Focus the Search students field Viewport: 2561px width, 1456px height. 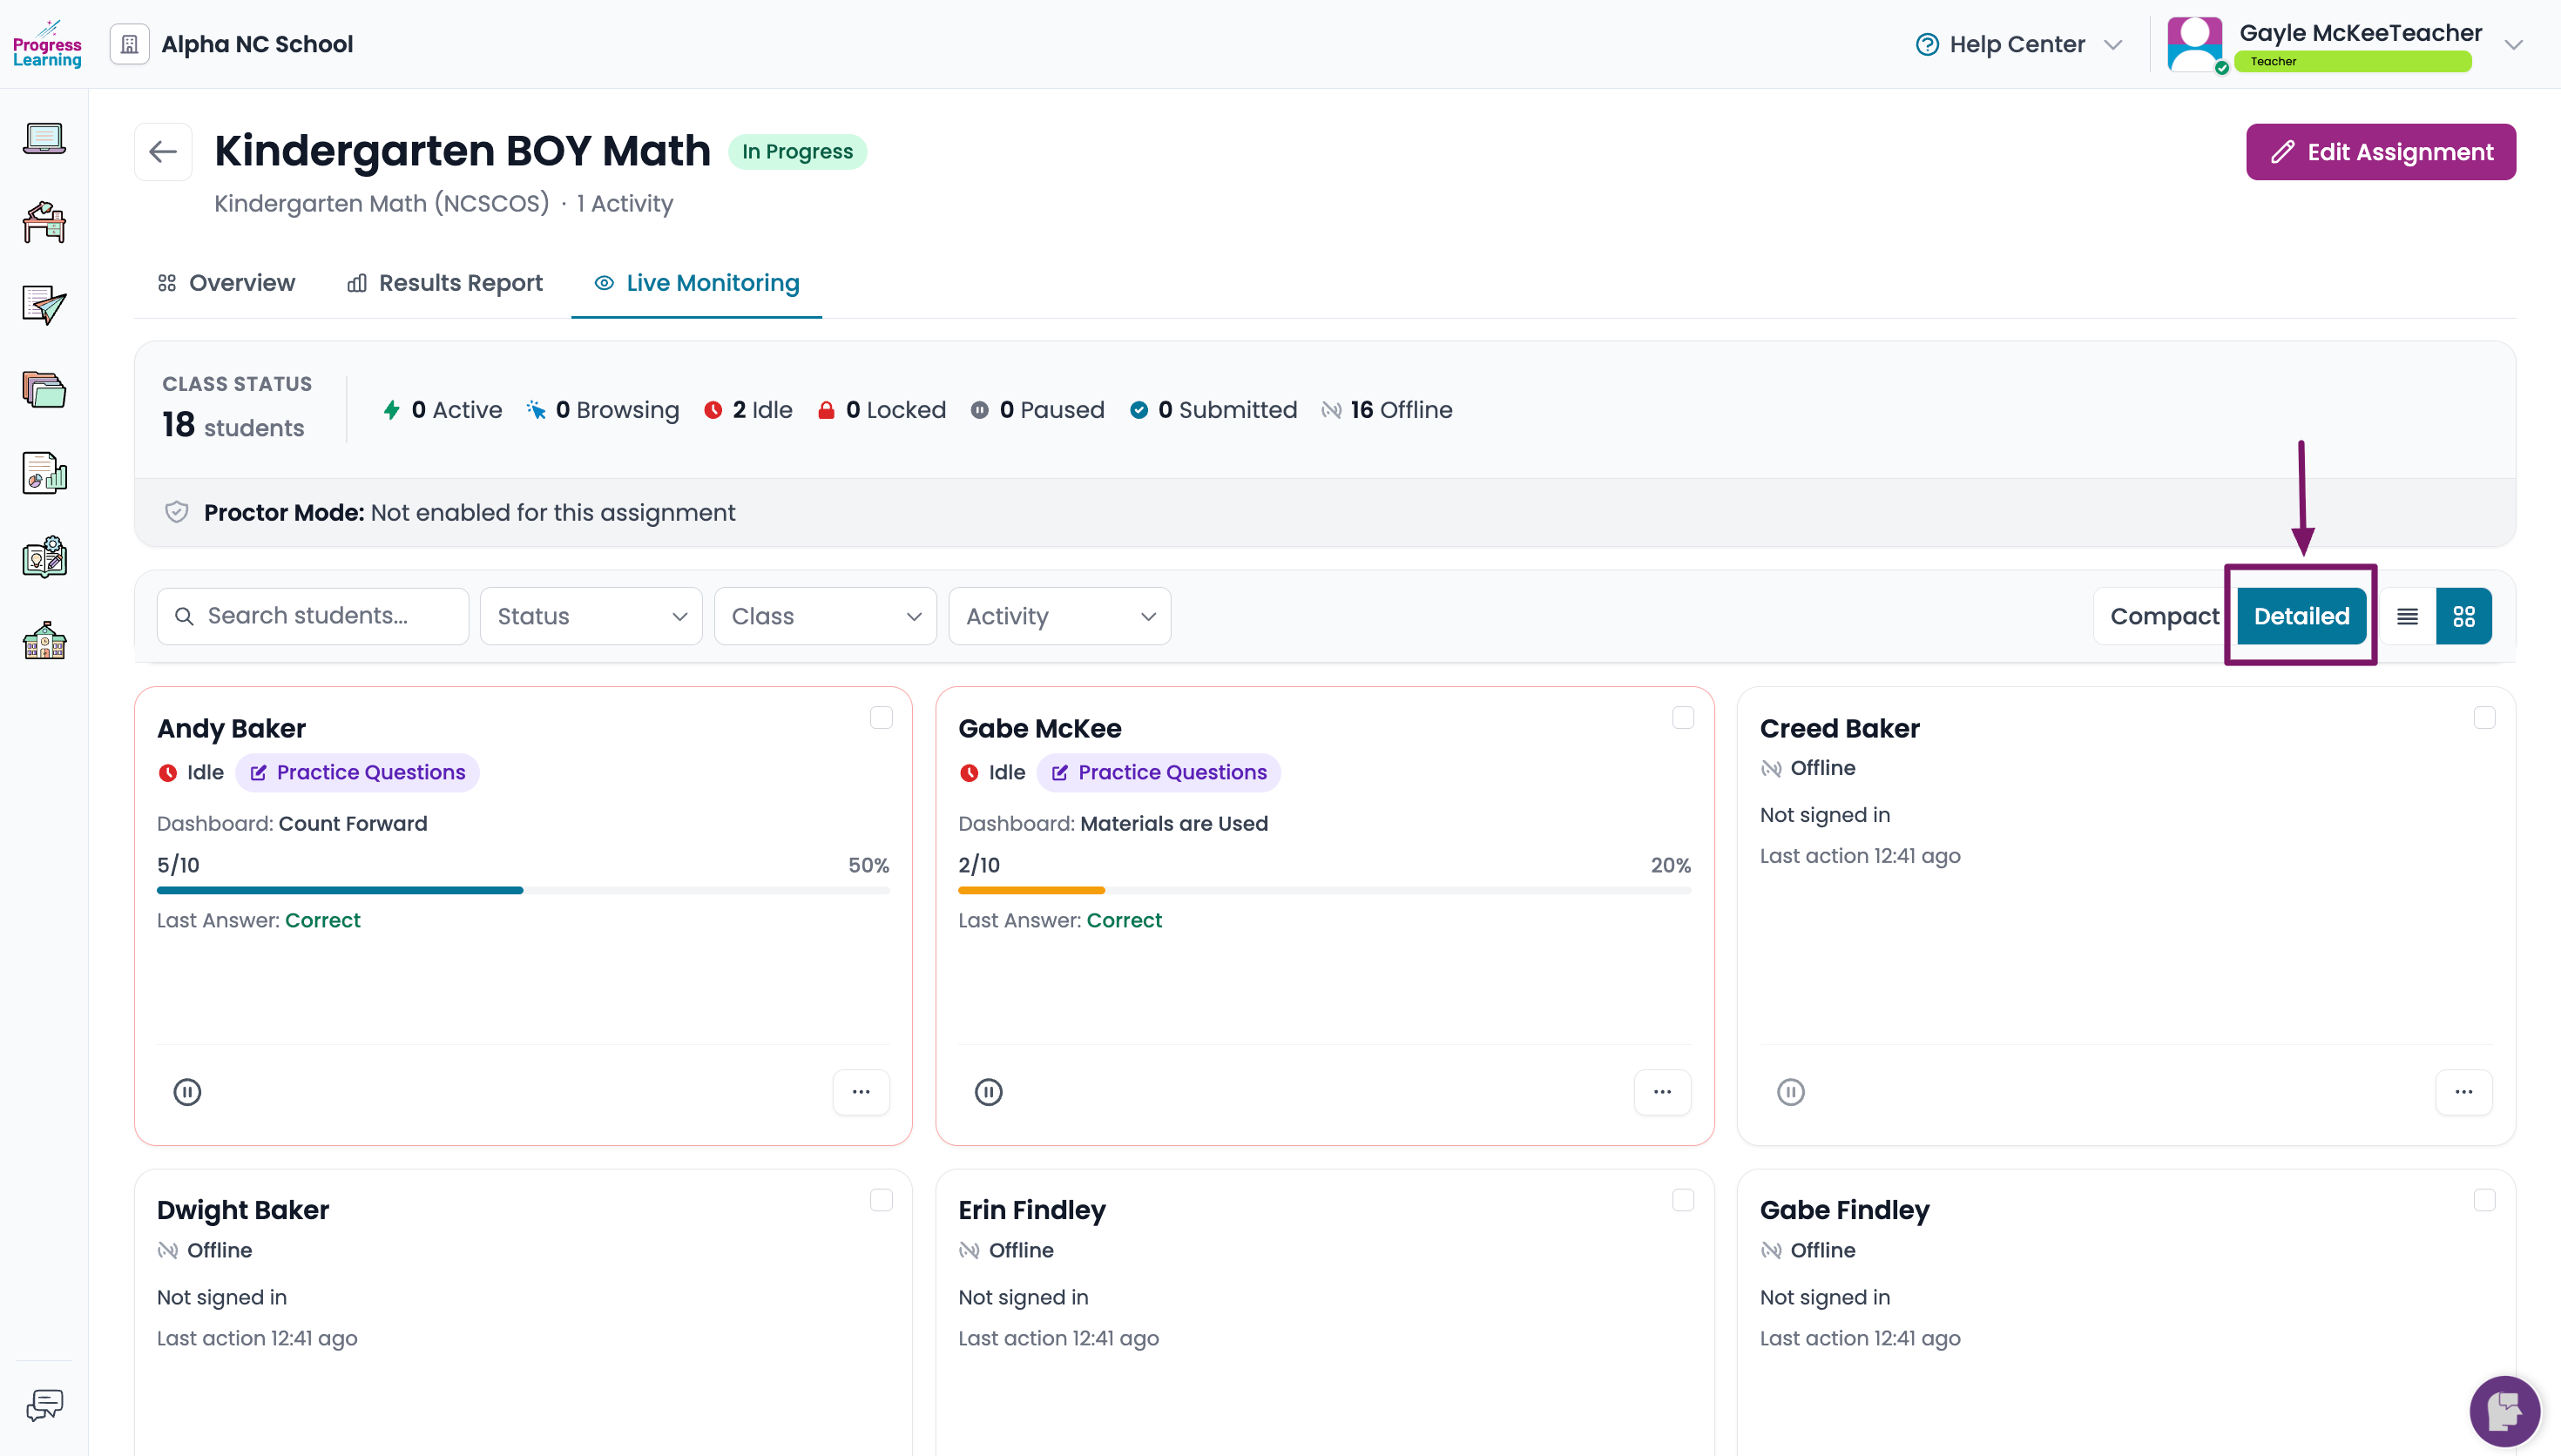point(312,616)
